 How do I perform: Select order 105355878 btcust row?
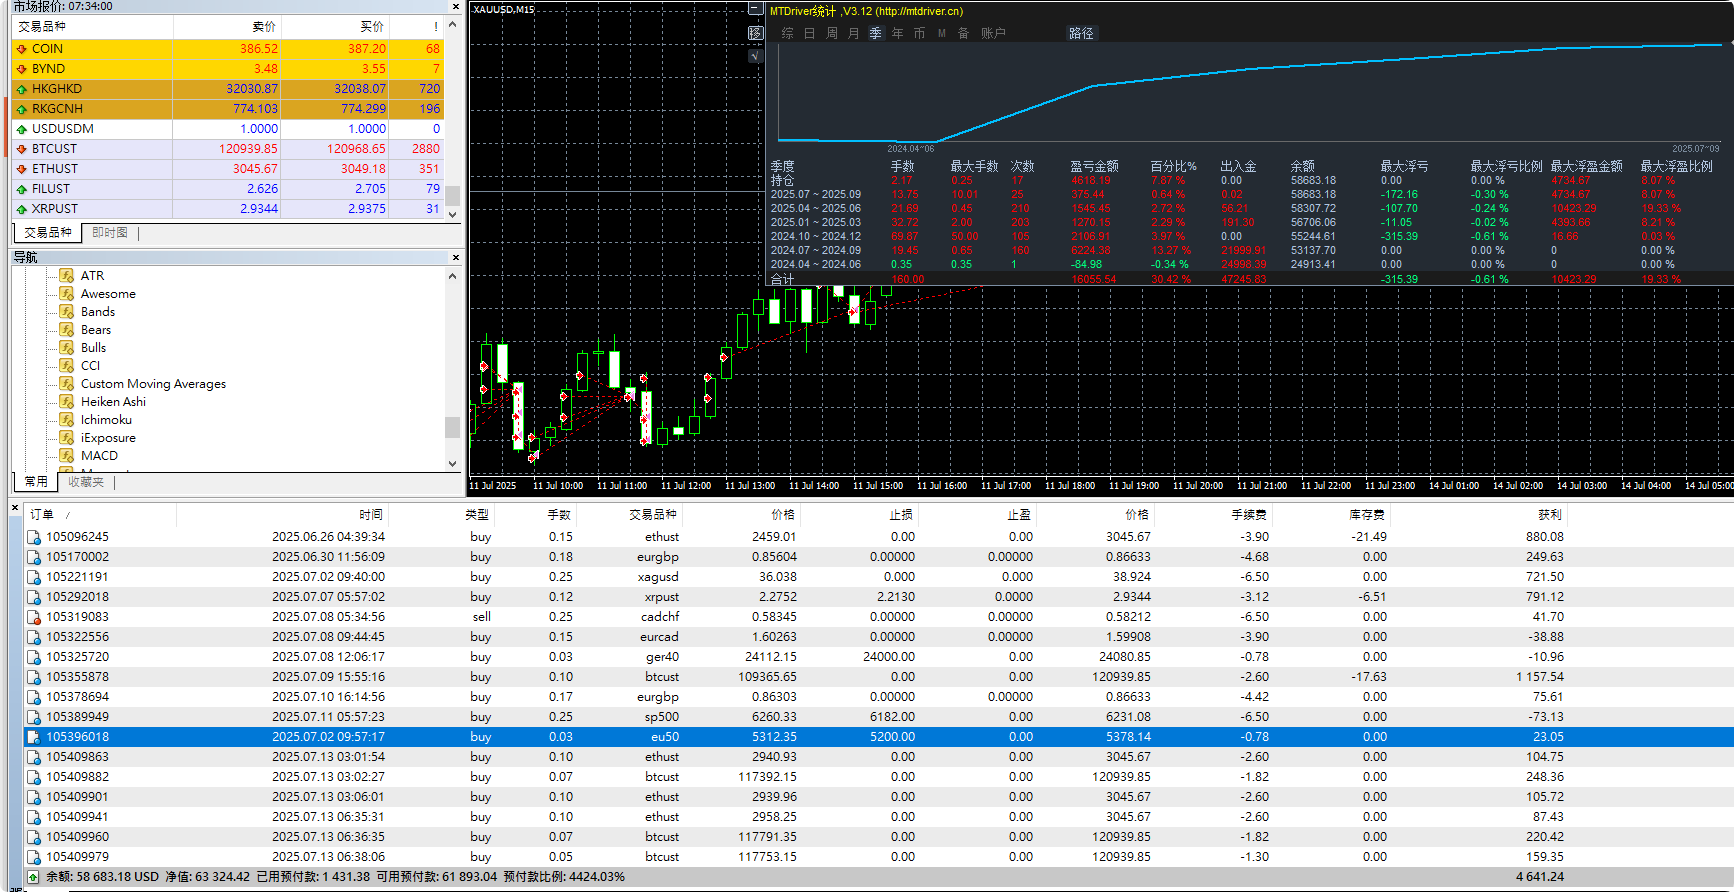tap(878, 677)
